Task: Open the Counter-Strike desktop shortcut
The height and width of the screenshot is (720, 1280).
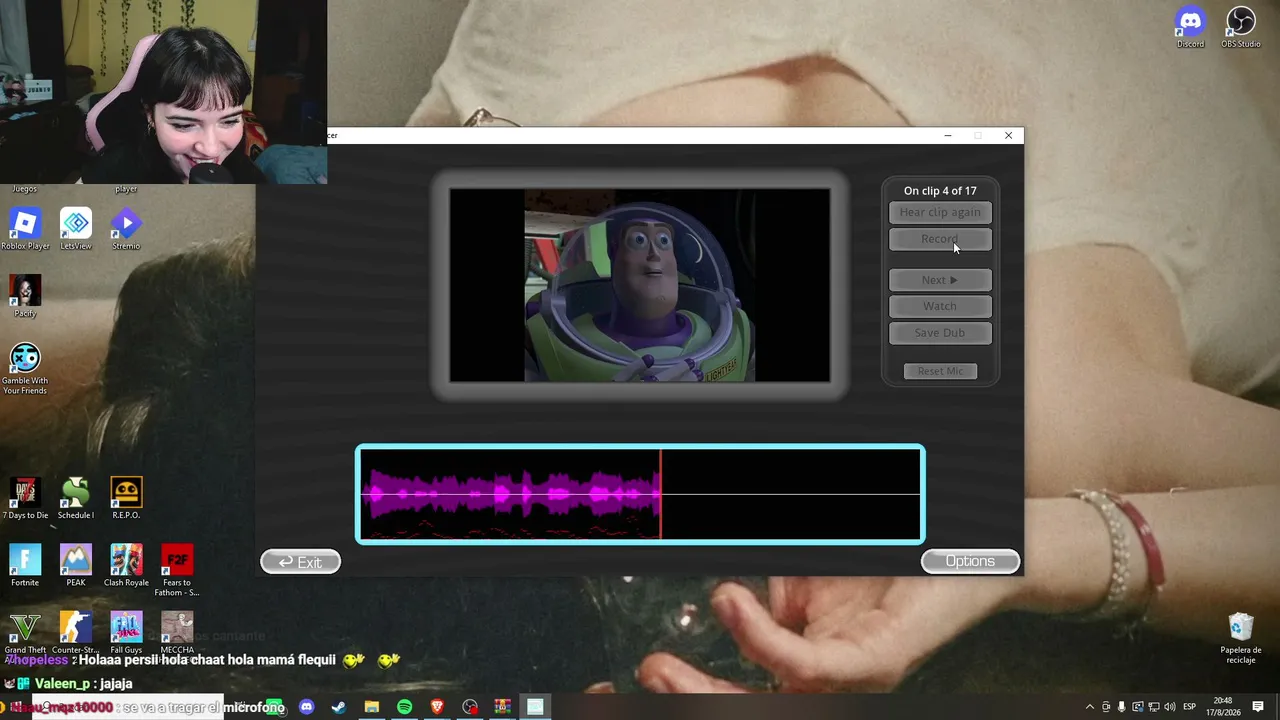Action: tap(75, 632)
